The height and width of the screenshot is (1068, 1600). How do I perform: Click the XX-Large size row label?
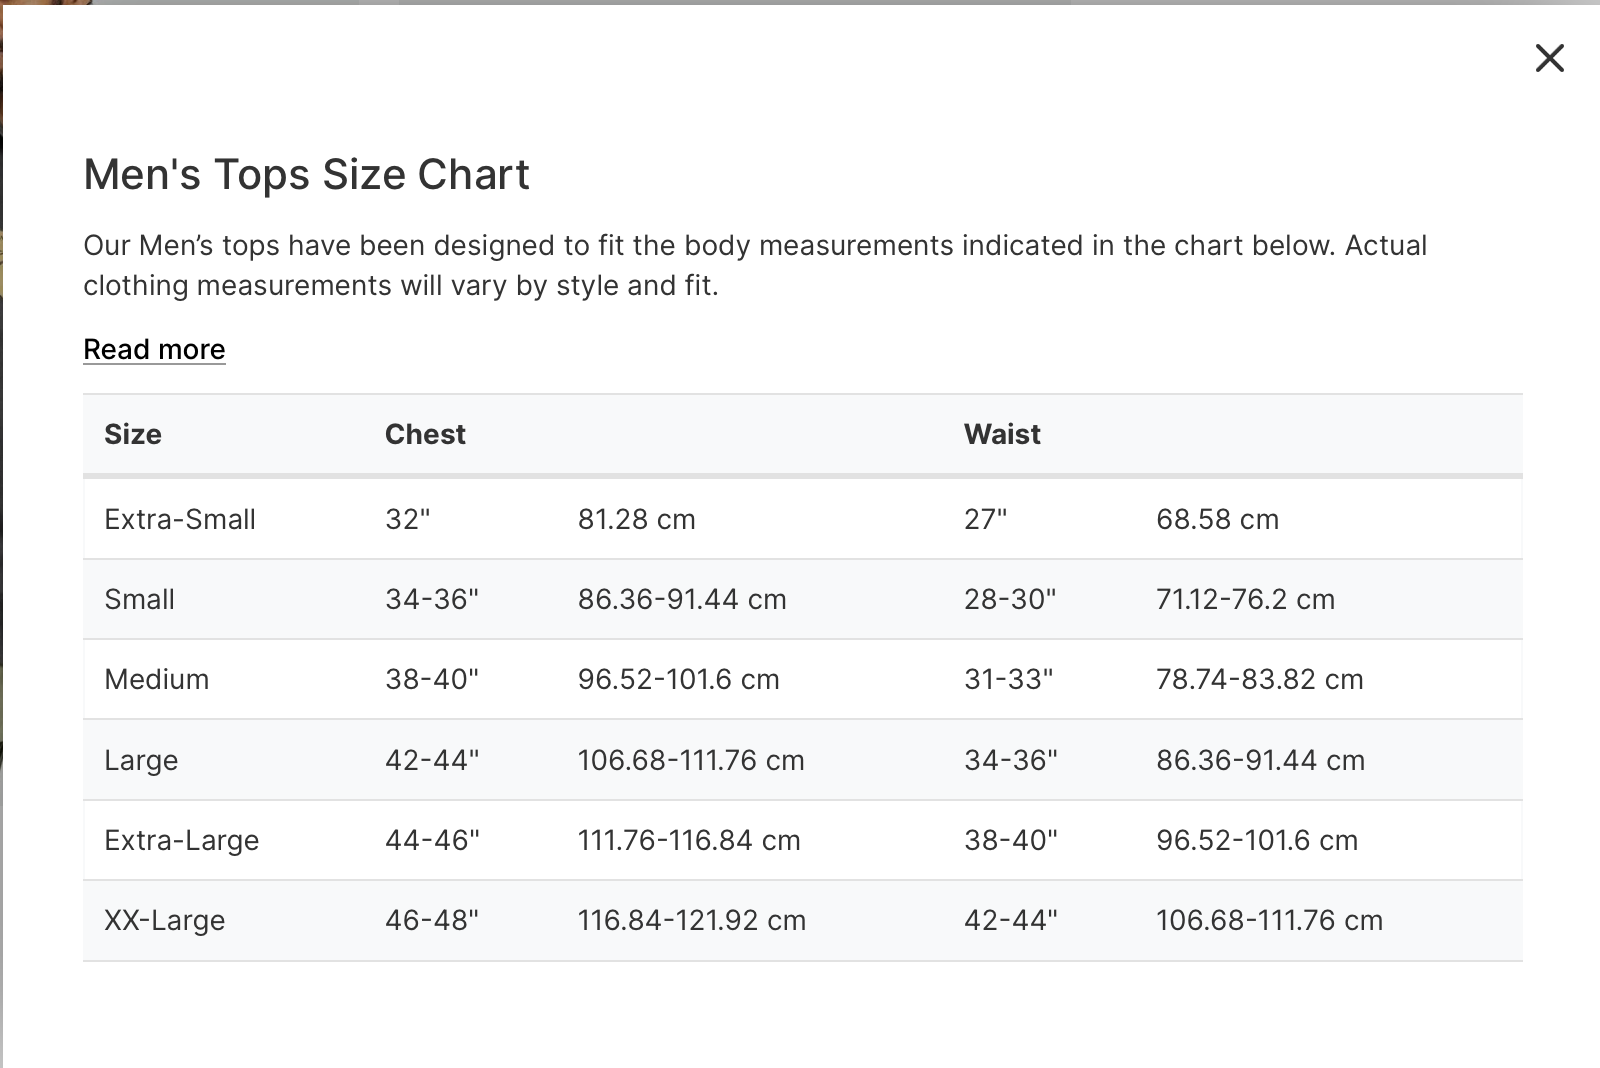pyautogui.click(x=164, y=920)
